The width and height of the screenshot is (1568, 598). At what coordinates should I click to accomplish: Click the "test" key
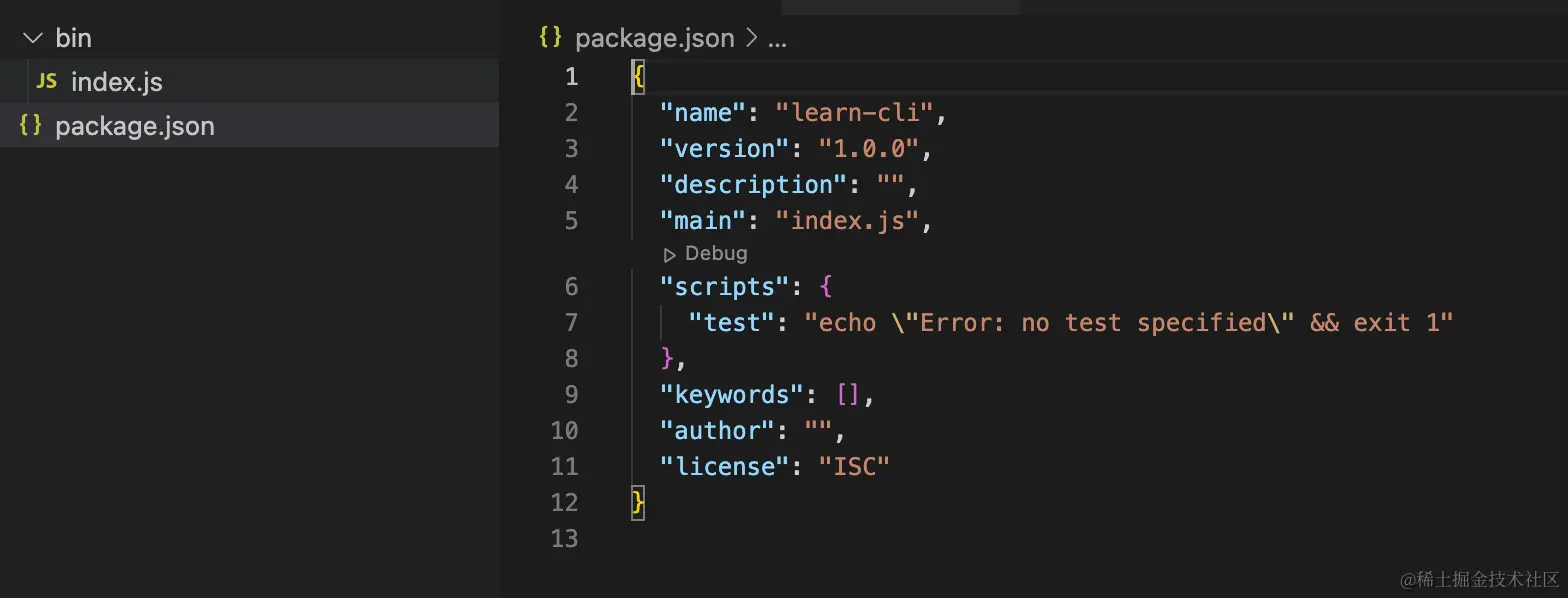732,323
